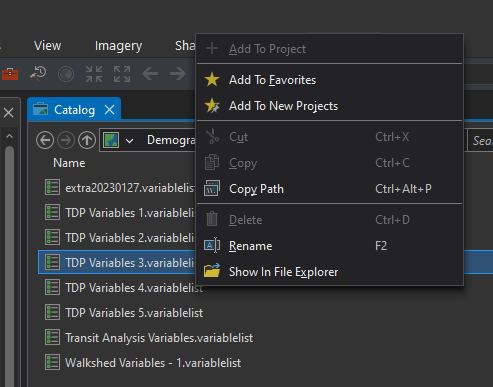Click the Cut menu entry
The image size is (493, 387).
(329, 137)
